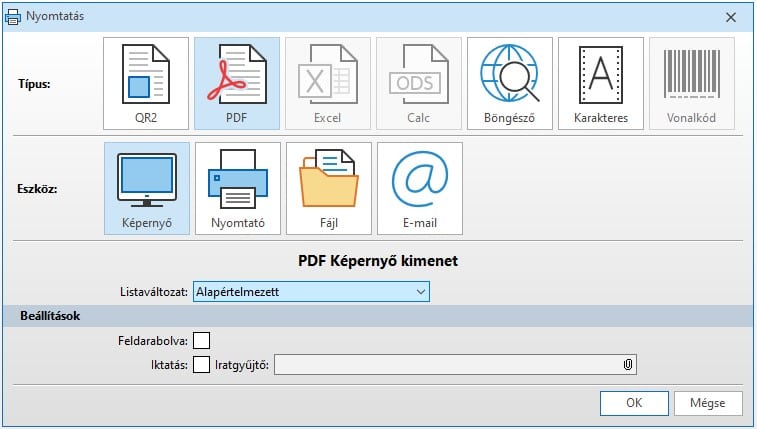
Task: Choose the PDF output type
Action: (x=236, y=84)
